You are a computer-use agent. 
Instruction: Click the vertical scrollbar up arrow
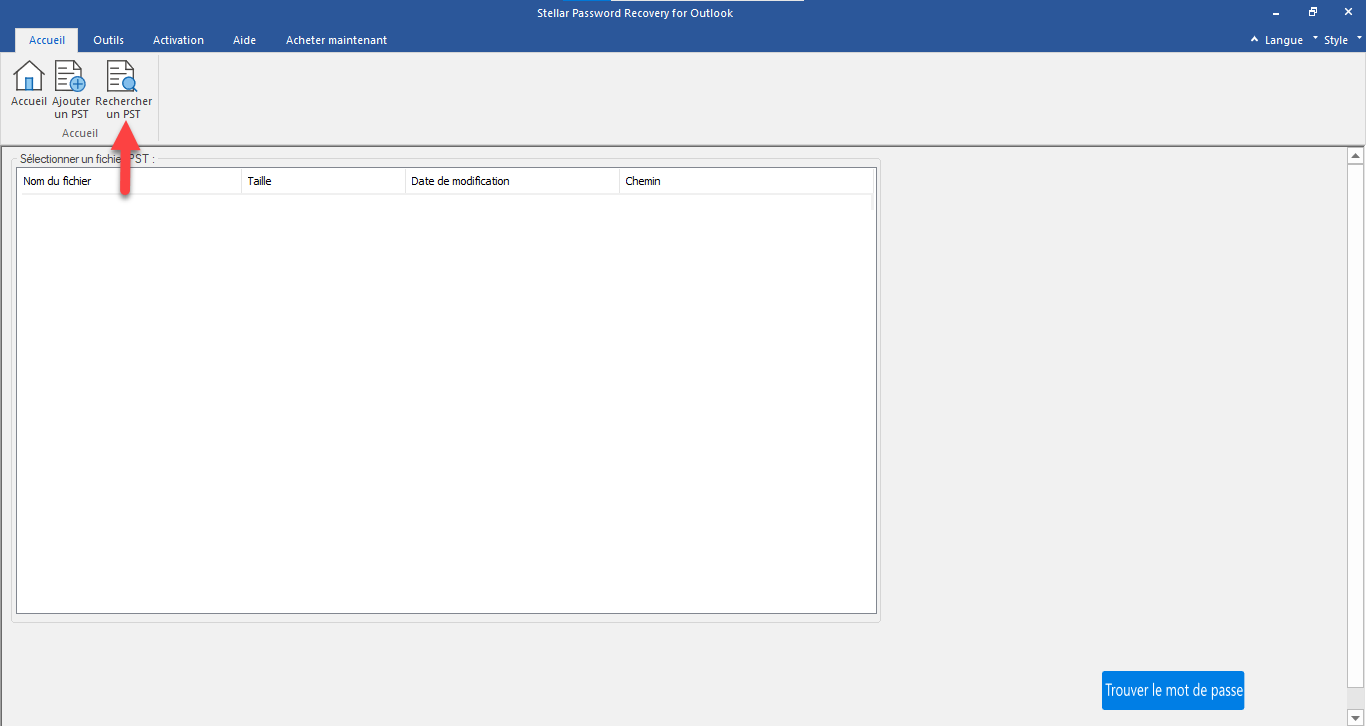[1356, 156]
